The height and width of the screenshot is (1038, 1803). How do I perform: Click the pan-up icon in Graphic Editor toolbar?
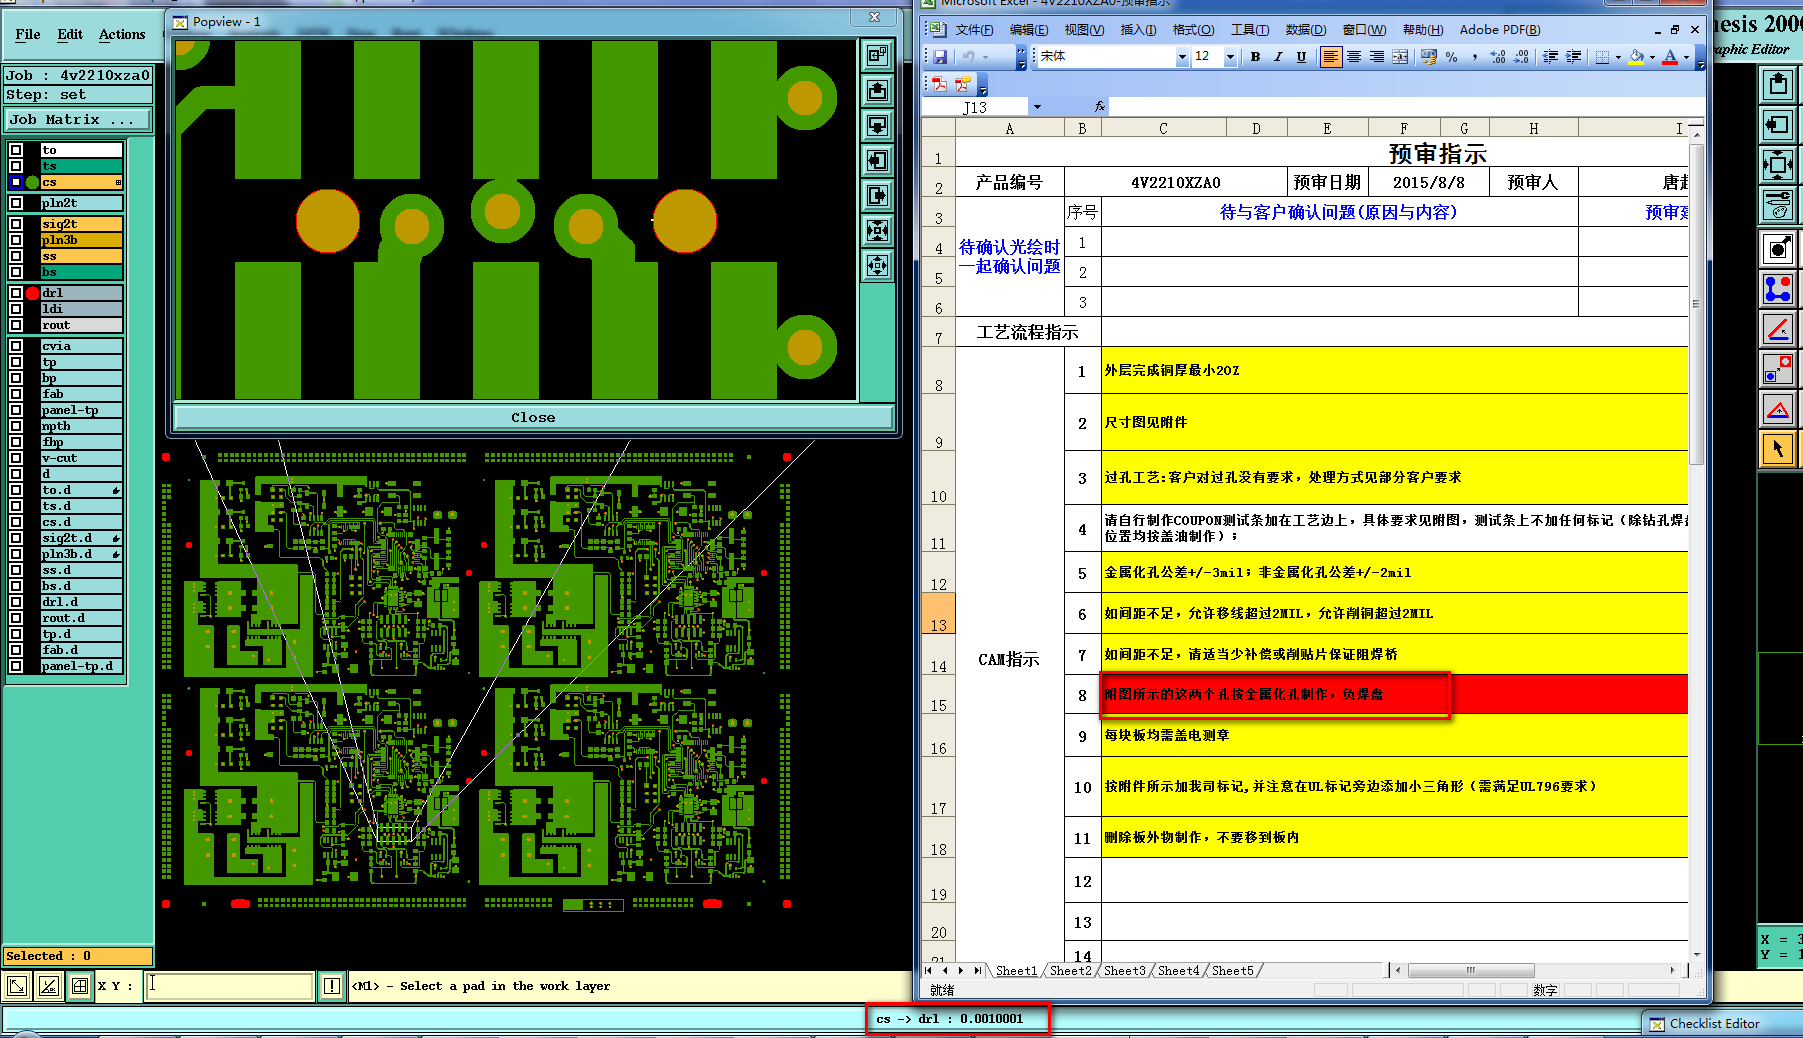tap(1778, 85)
